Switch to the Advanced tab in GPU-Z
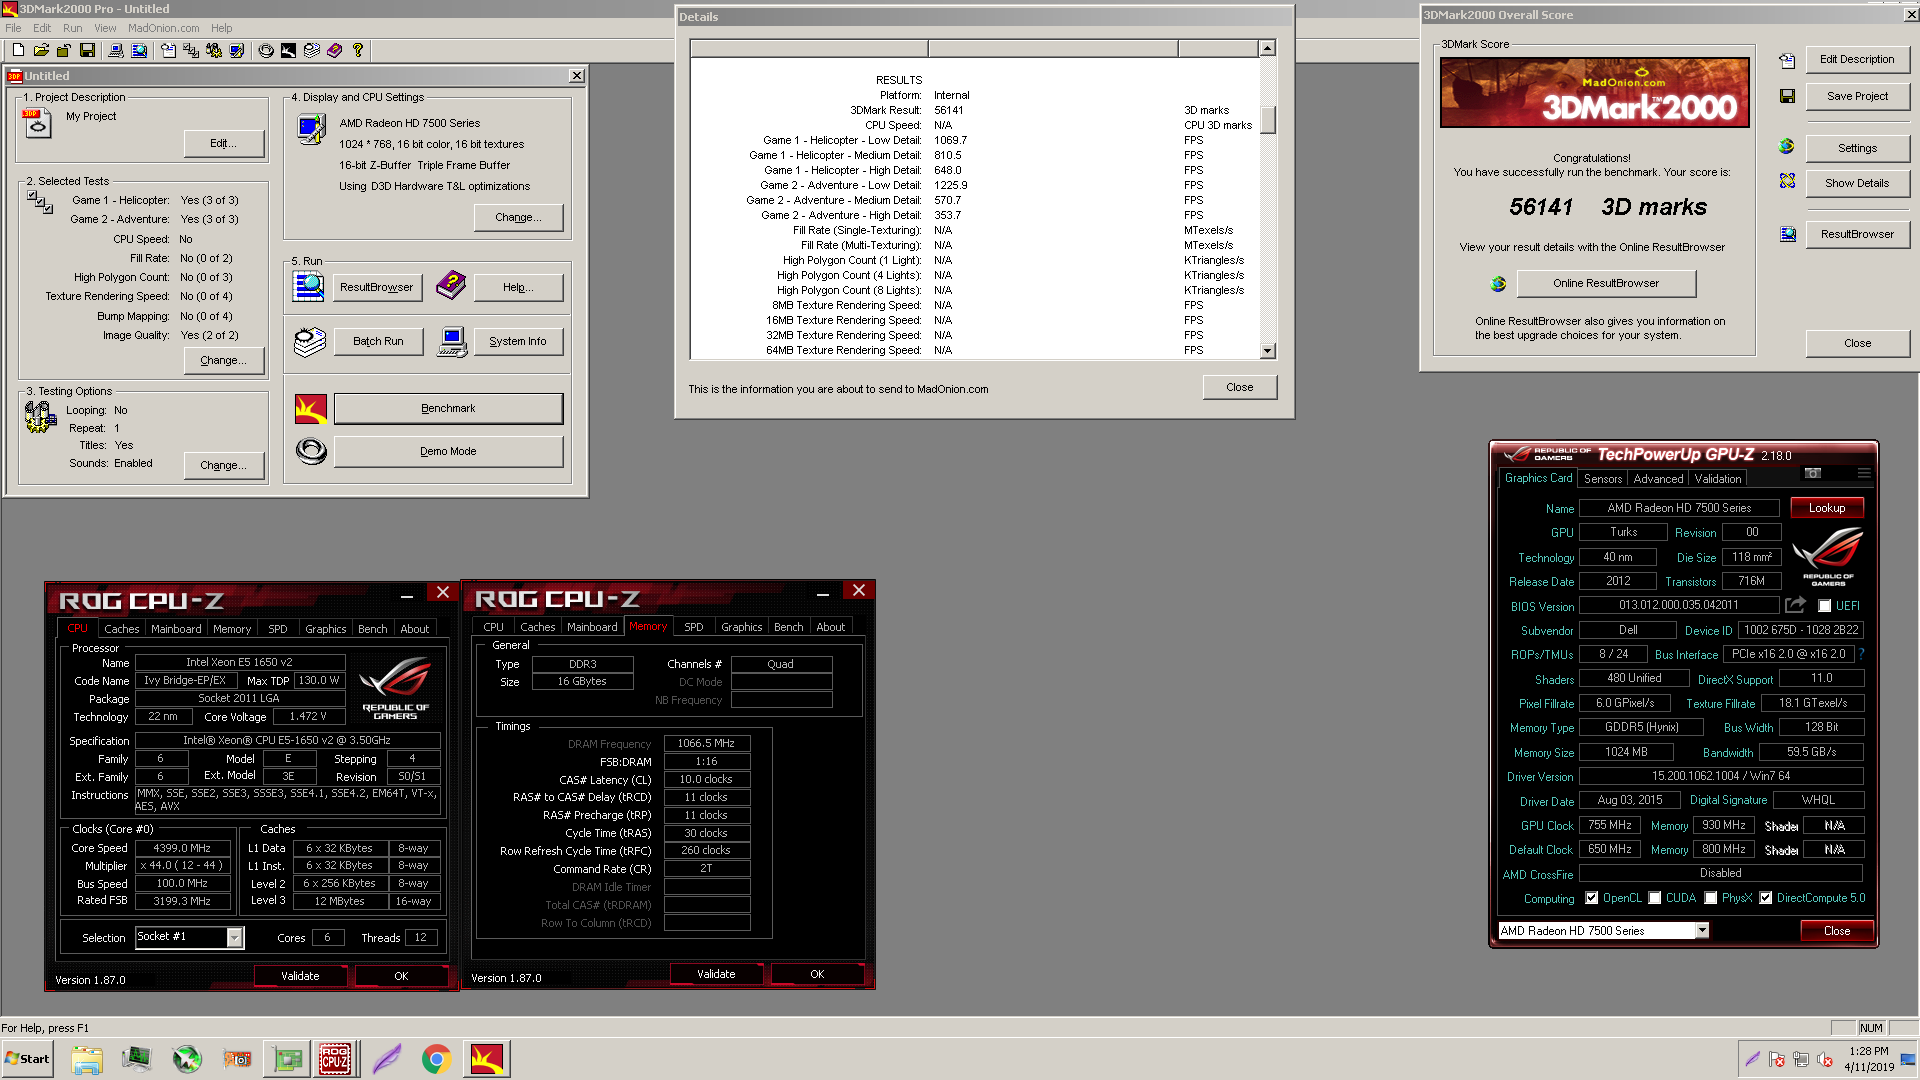The height and width of the screenshot is (1080, 1920). [1658, 479]
